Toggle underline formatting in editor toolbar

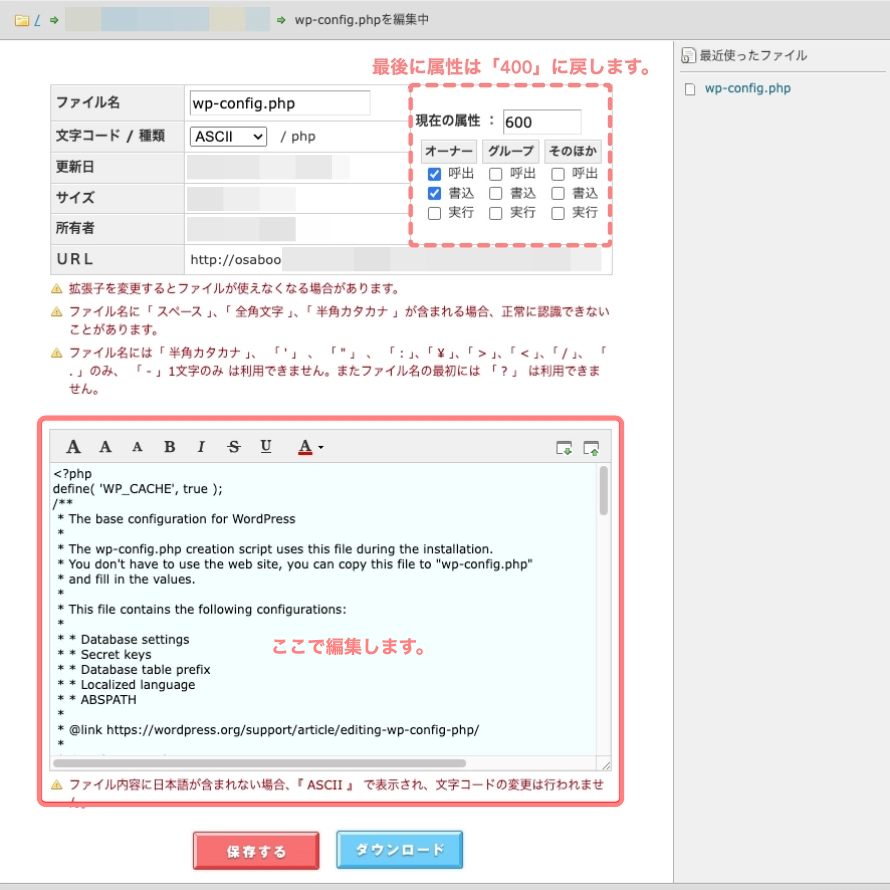265,446
